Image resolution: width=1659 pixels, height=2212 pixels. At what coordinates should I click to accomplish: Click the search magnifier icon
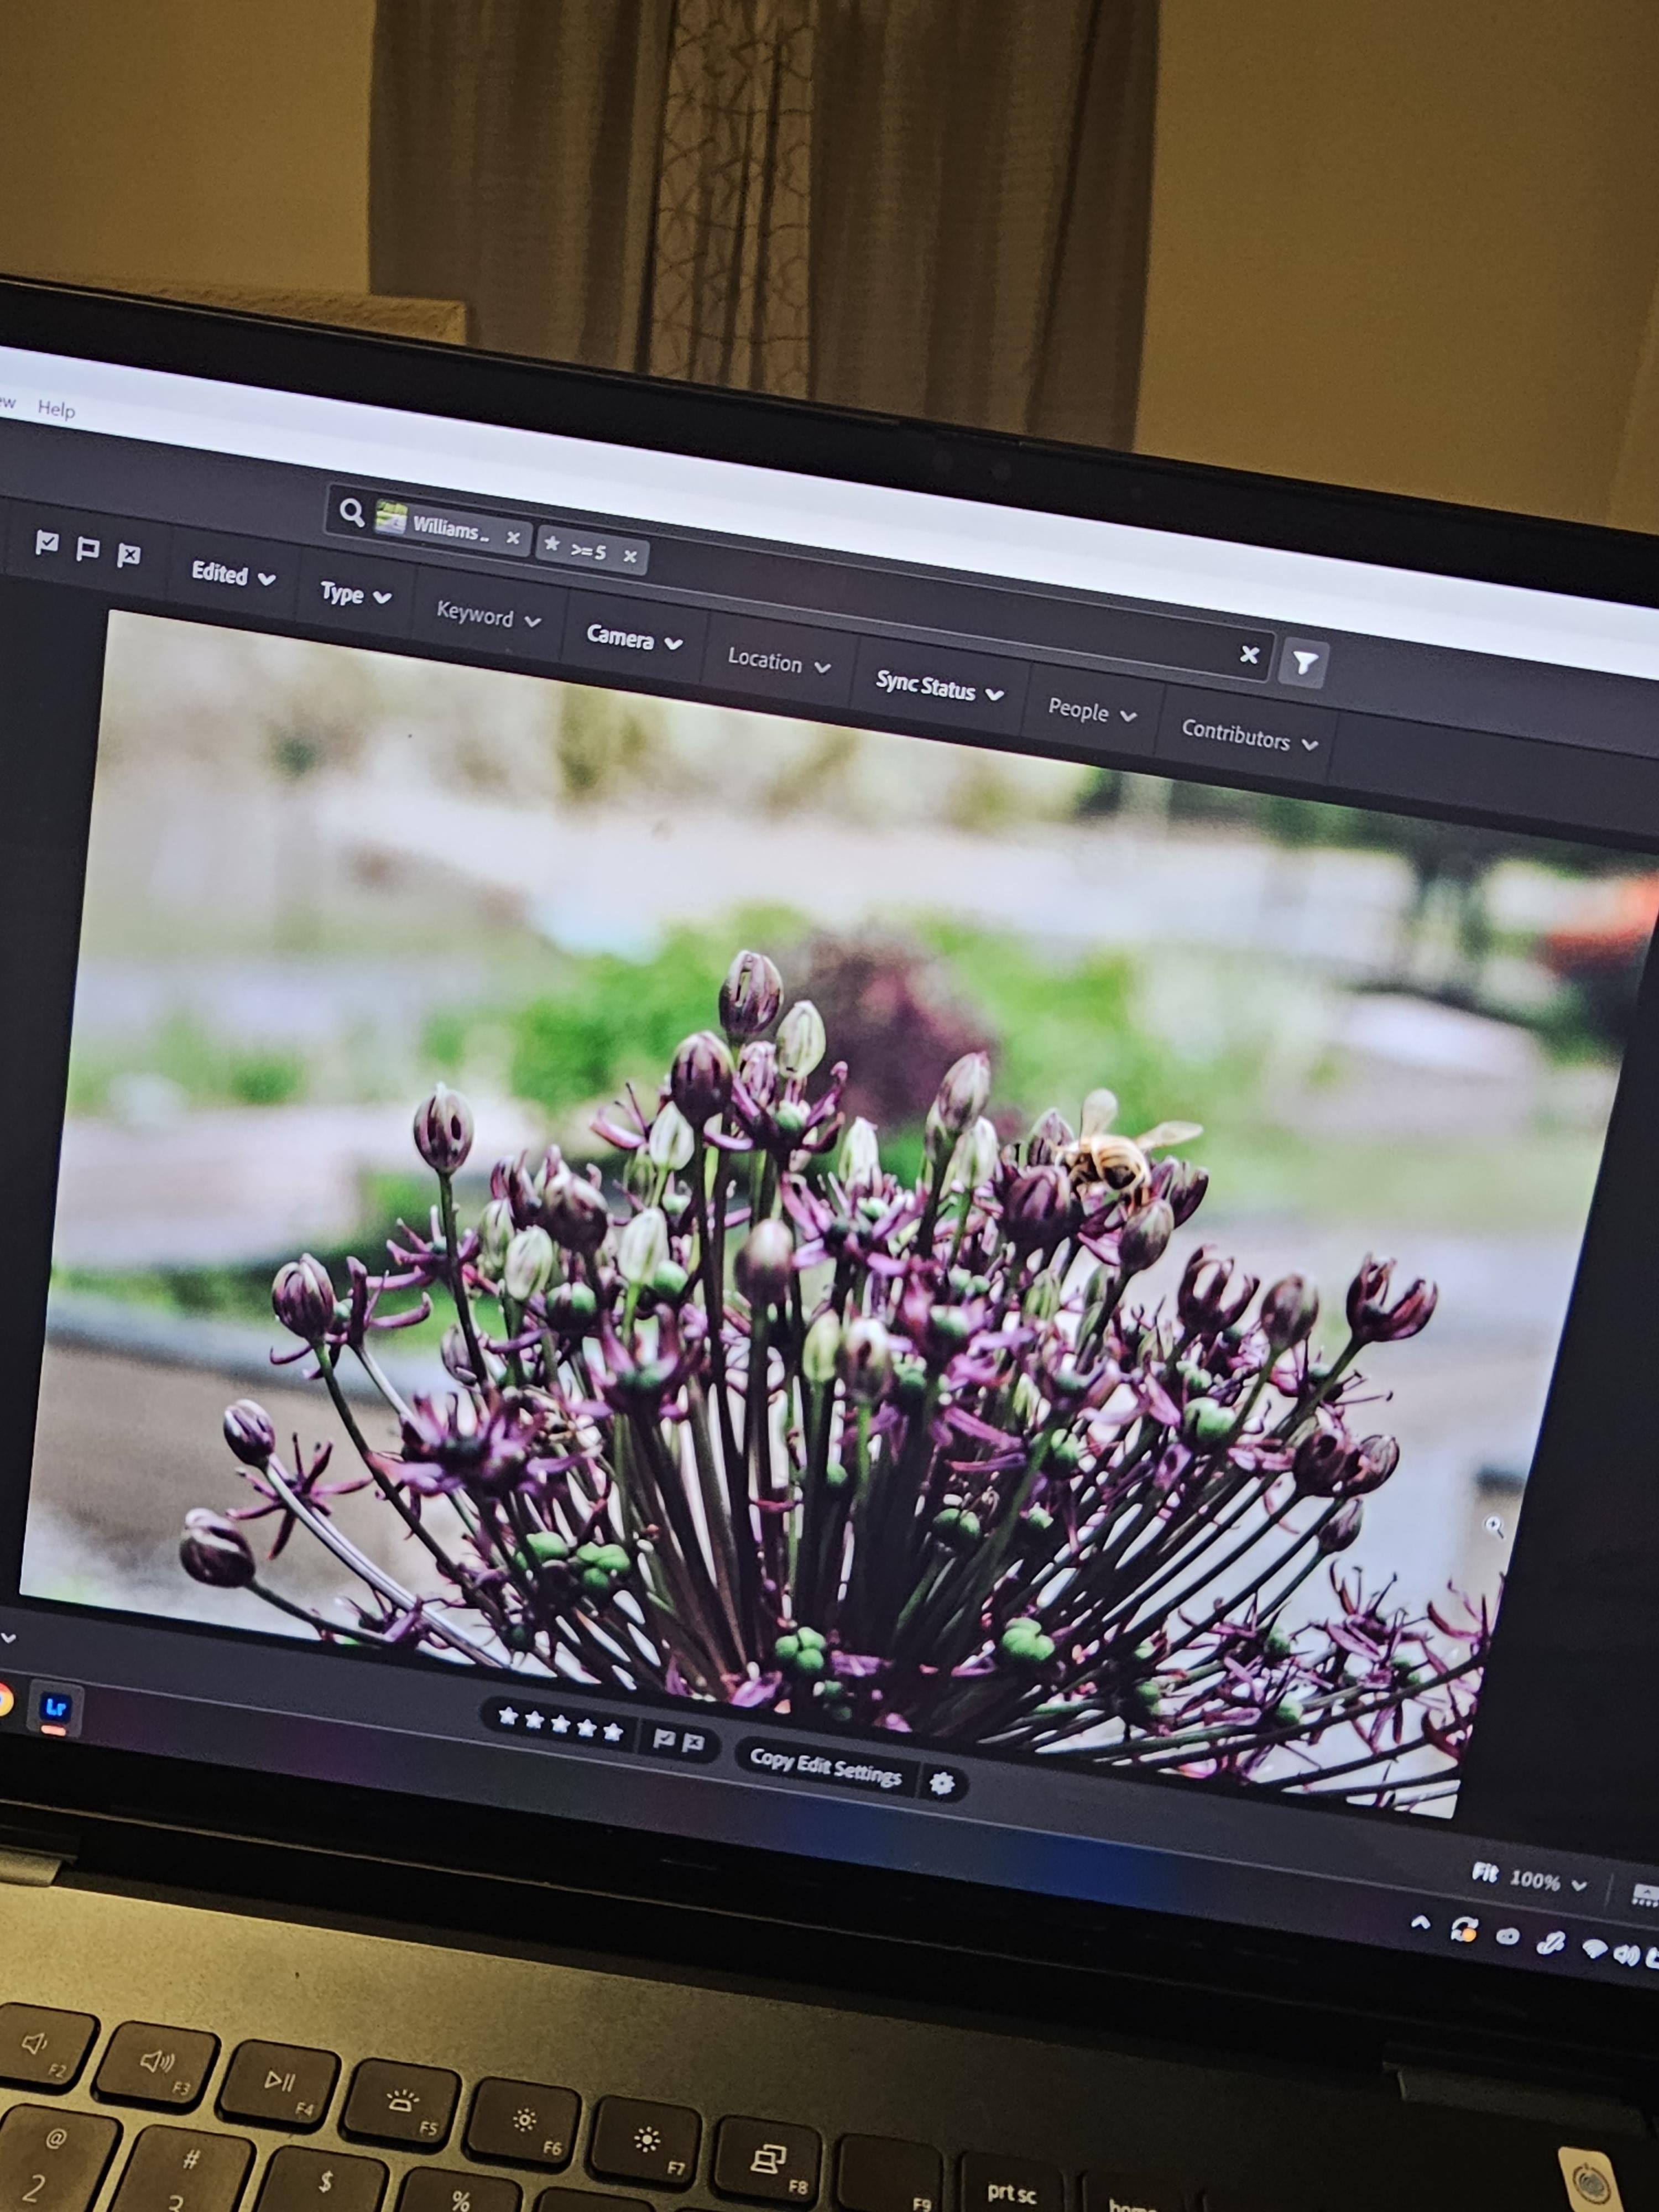point(351,512)
